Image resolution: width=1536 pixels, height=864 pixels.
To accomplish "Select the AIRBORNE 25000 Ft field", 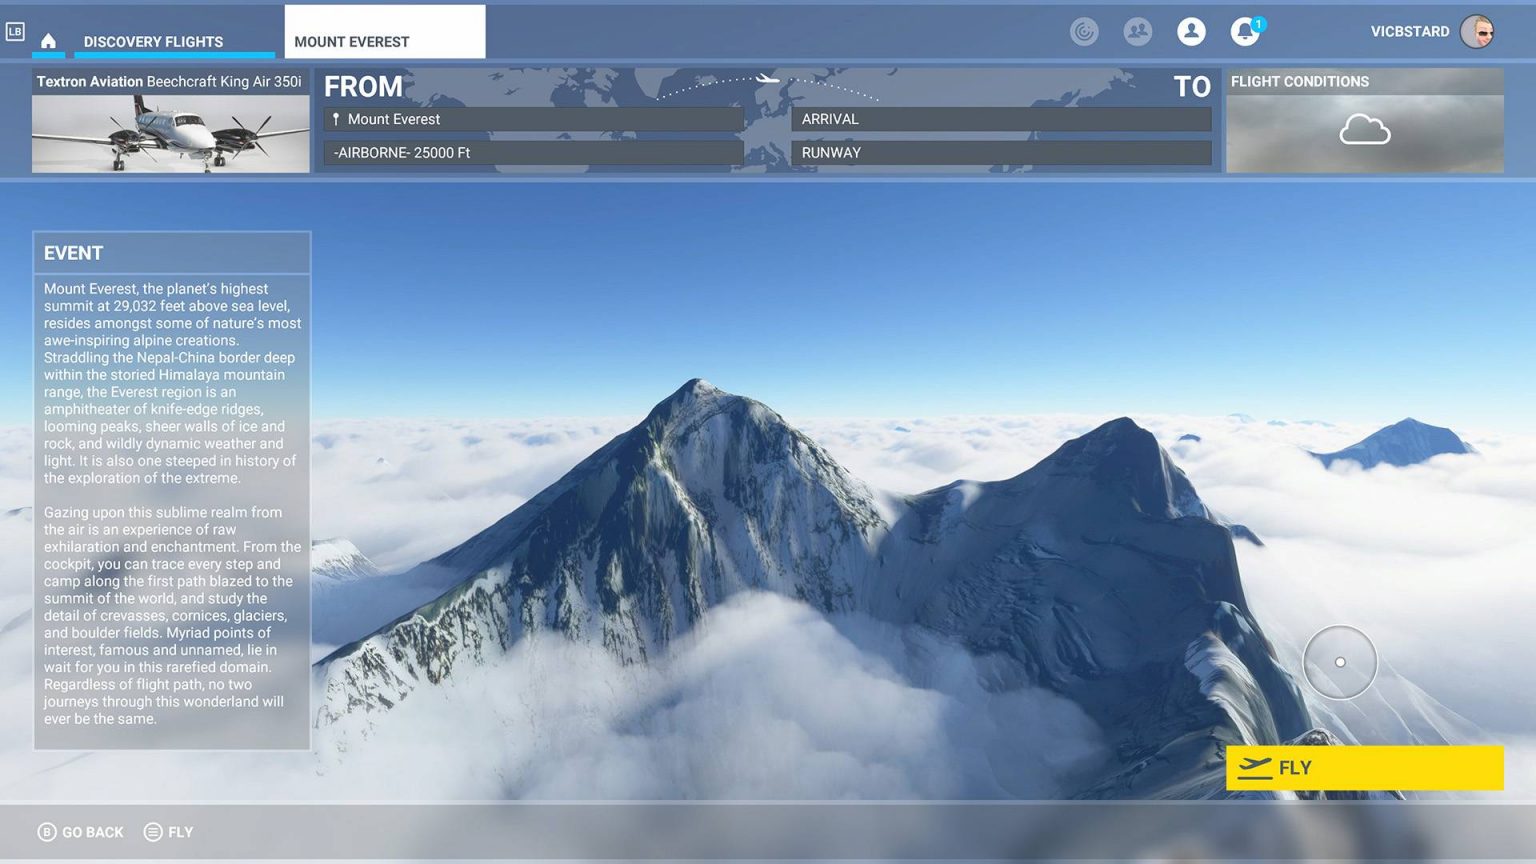I will click(x=534, y=153).
